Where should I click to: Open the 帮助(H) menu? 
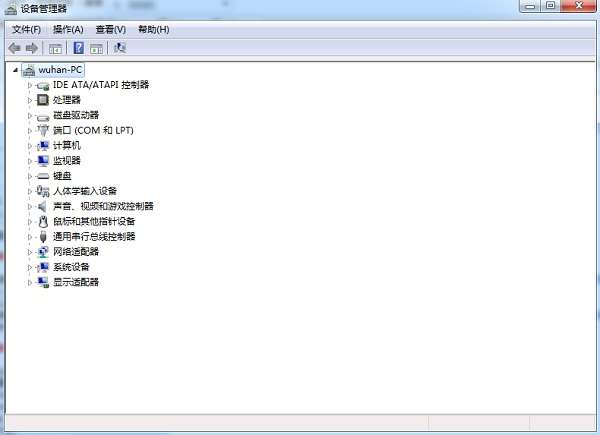pos(153,30)
